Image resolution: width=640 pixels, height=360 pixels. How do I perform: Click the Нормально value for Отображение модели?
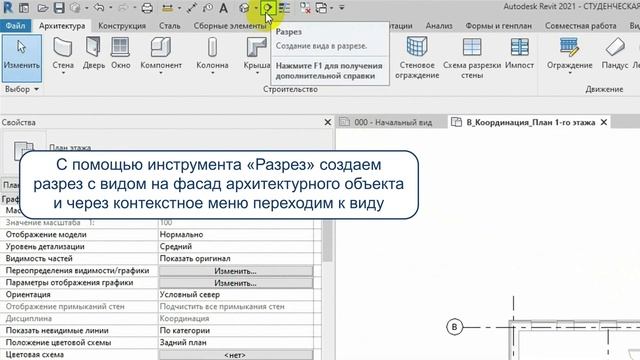[236, 235]
